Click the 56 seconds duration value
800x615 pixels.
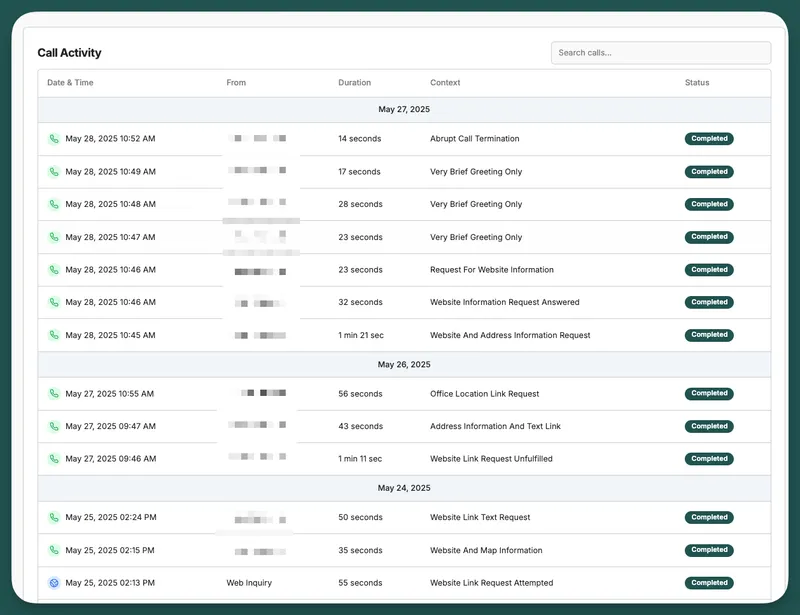360,394
